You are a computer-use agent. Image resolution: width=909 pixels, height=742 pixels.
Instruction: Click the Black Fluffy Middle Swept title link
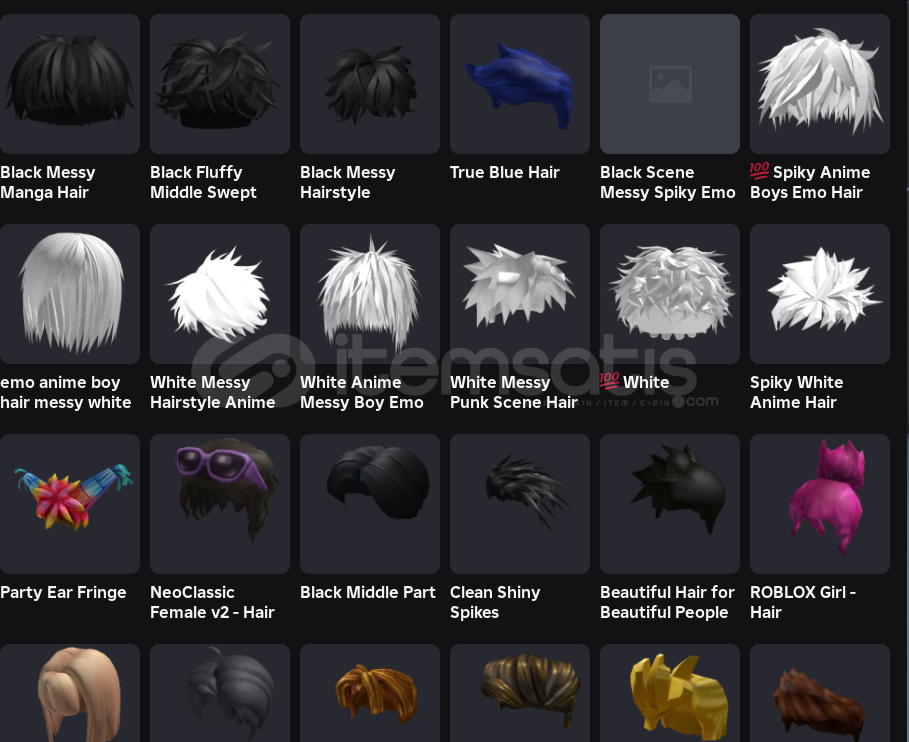coord(203,182)
